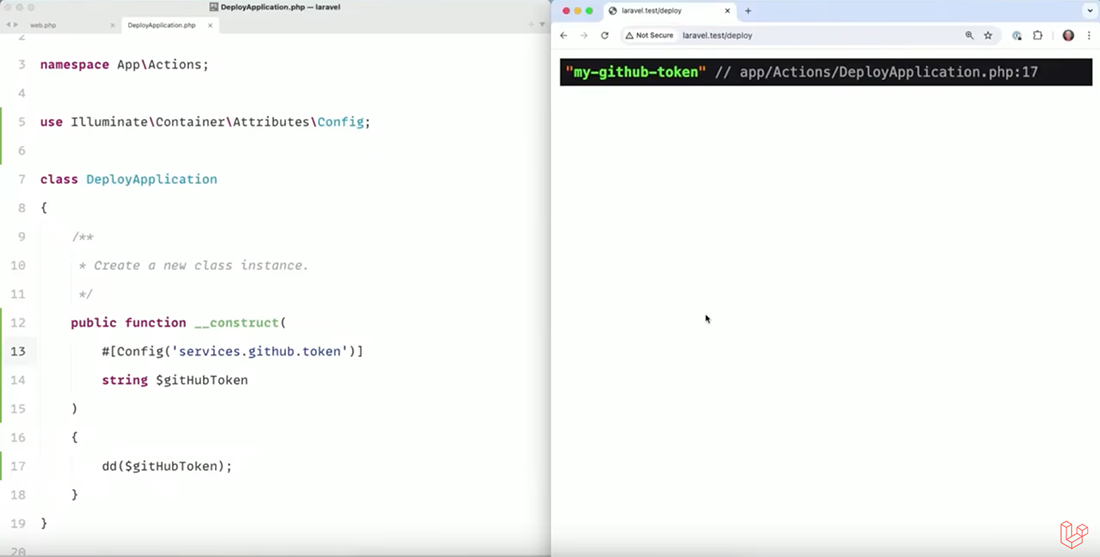1100x557 pixels.
Task: Open a new Chrome tab
Action: [748, 11]
